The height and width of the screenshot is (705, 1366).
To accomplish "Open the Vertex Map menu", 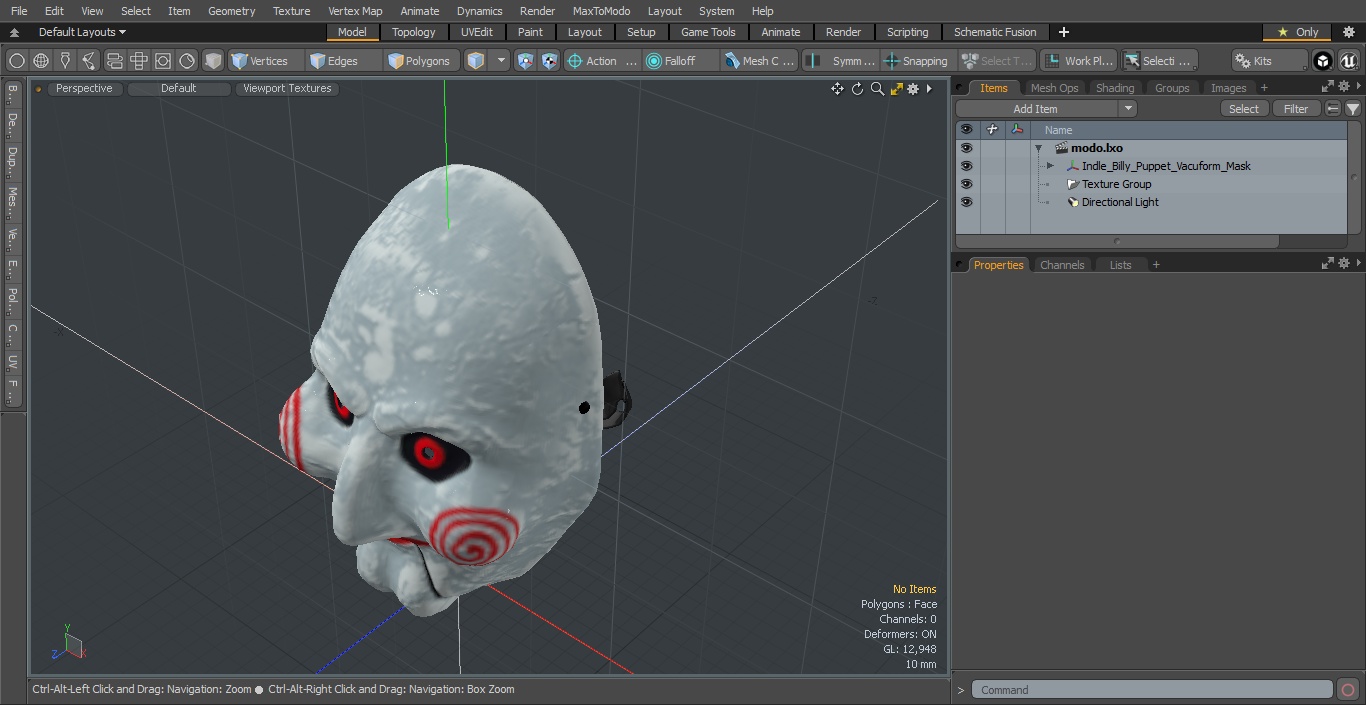I will click(355, 11).
